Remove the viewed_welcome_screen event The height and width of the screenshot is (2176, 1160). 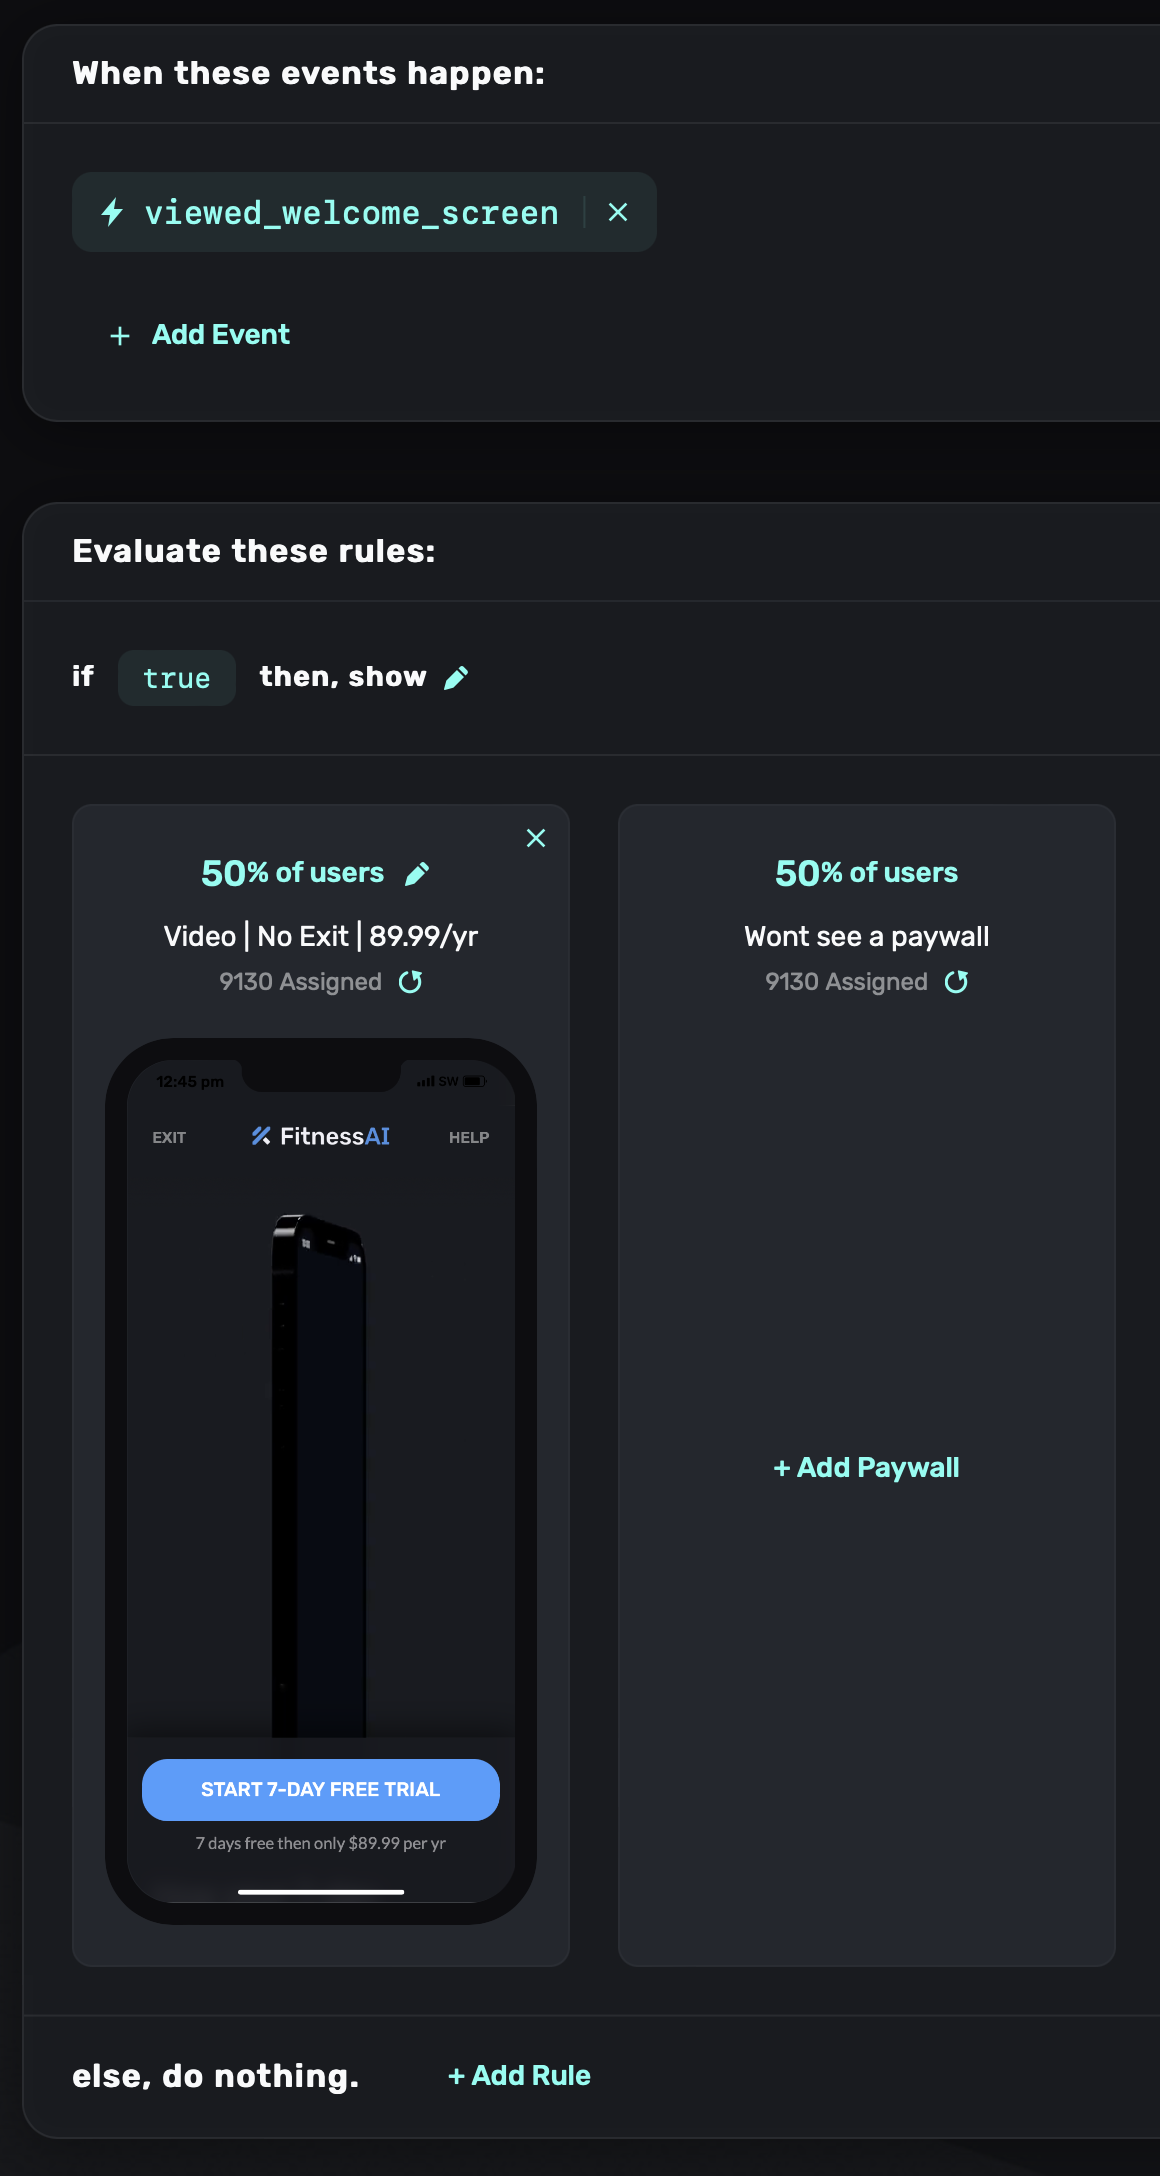(618, 212)
